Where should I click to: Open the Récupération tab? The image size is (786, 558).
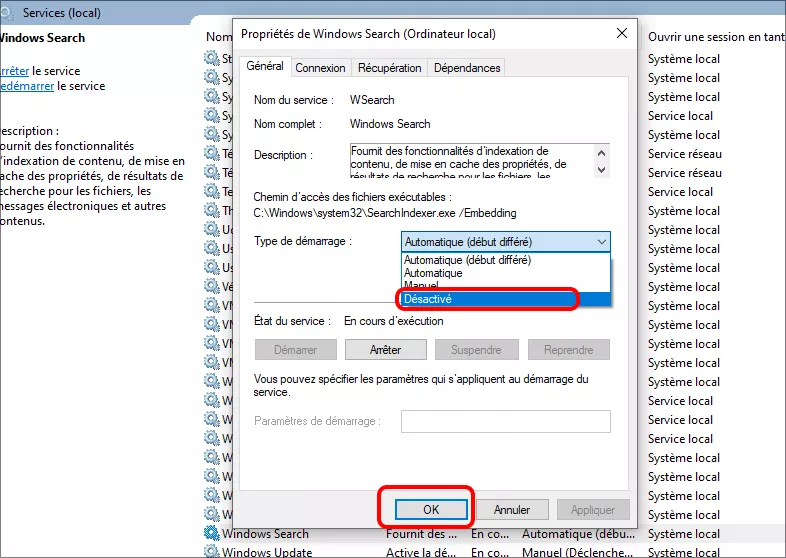[x=390, y=68]
